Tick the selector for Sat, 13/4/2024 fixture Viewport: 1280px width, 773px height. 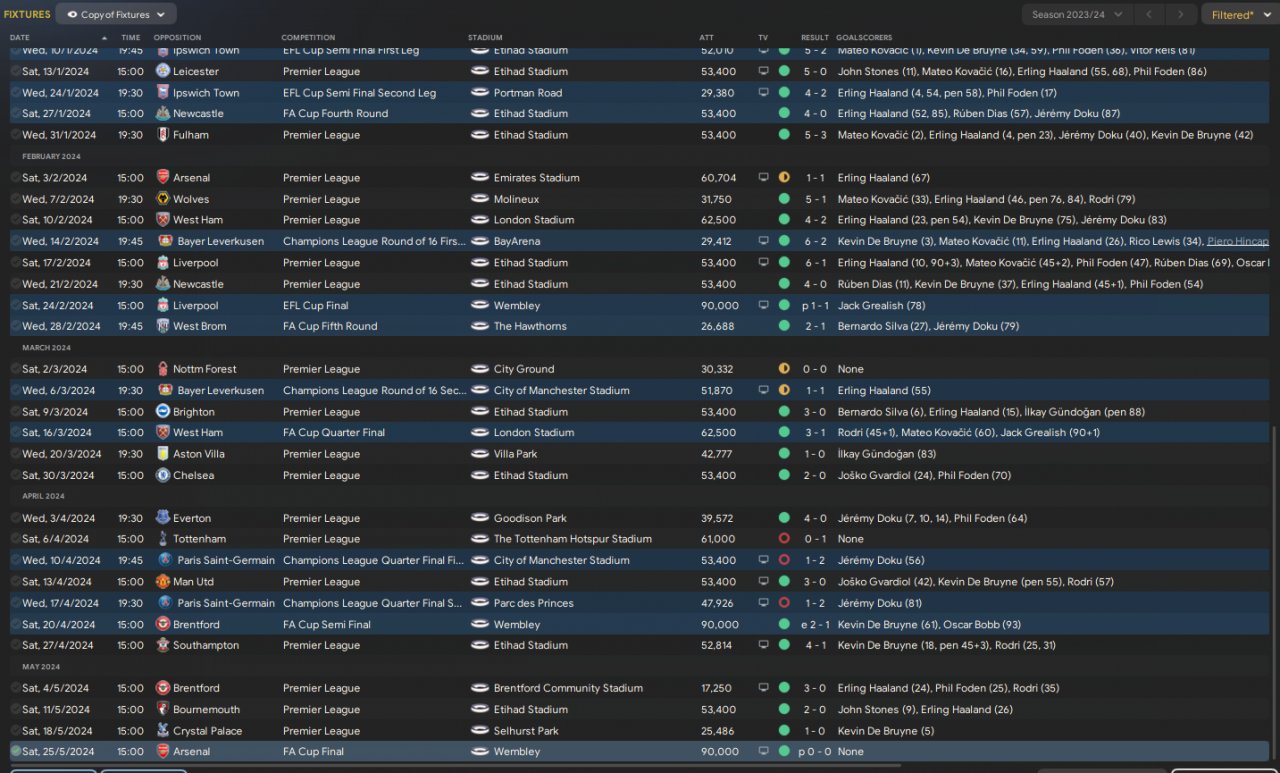point(15,582)
